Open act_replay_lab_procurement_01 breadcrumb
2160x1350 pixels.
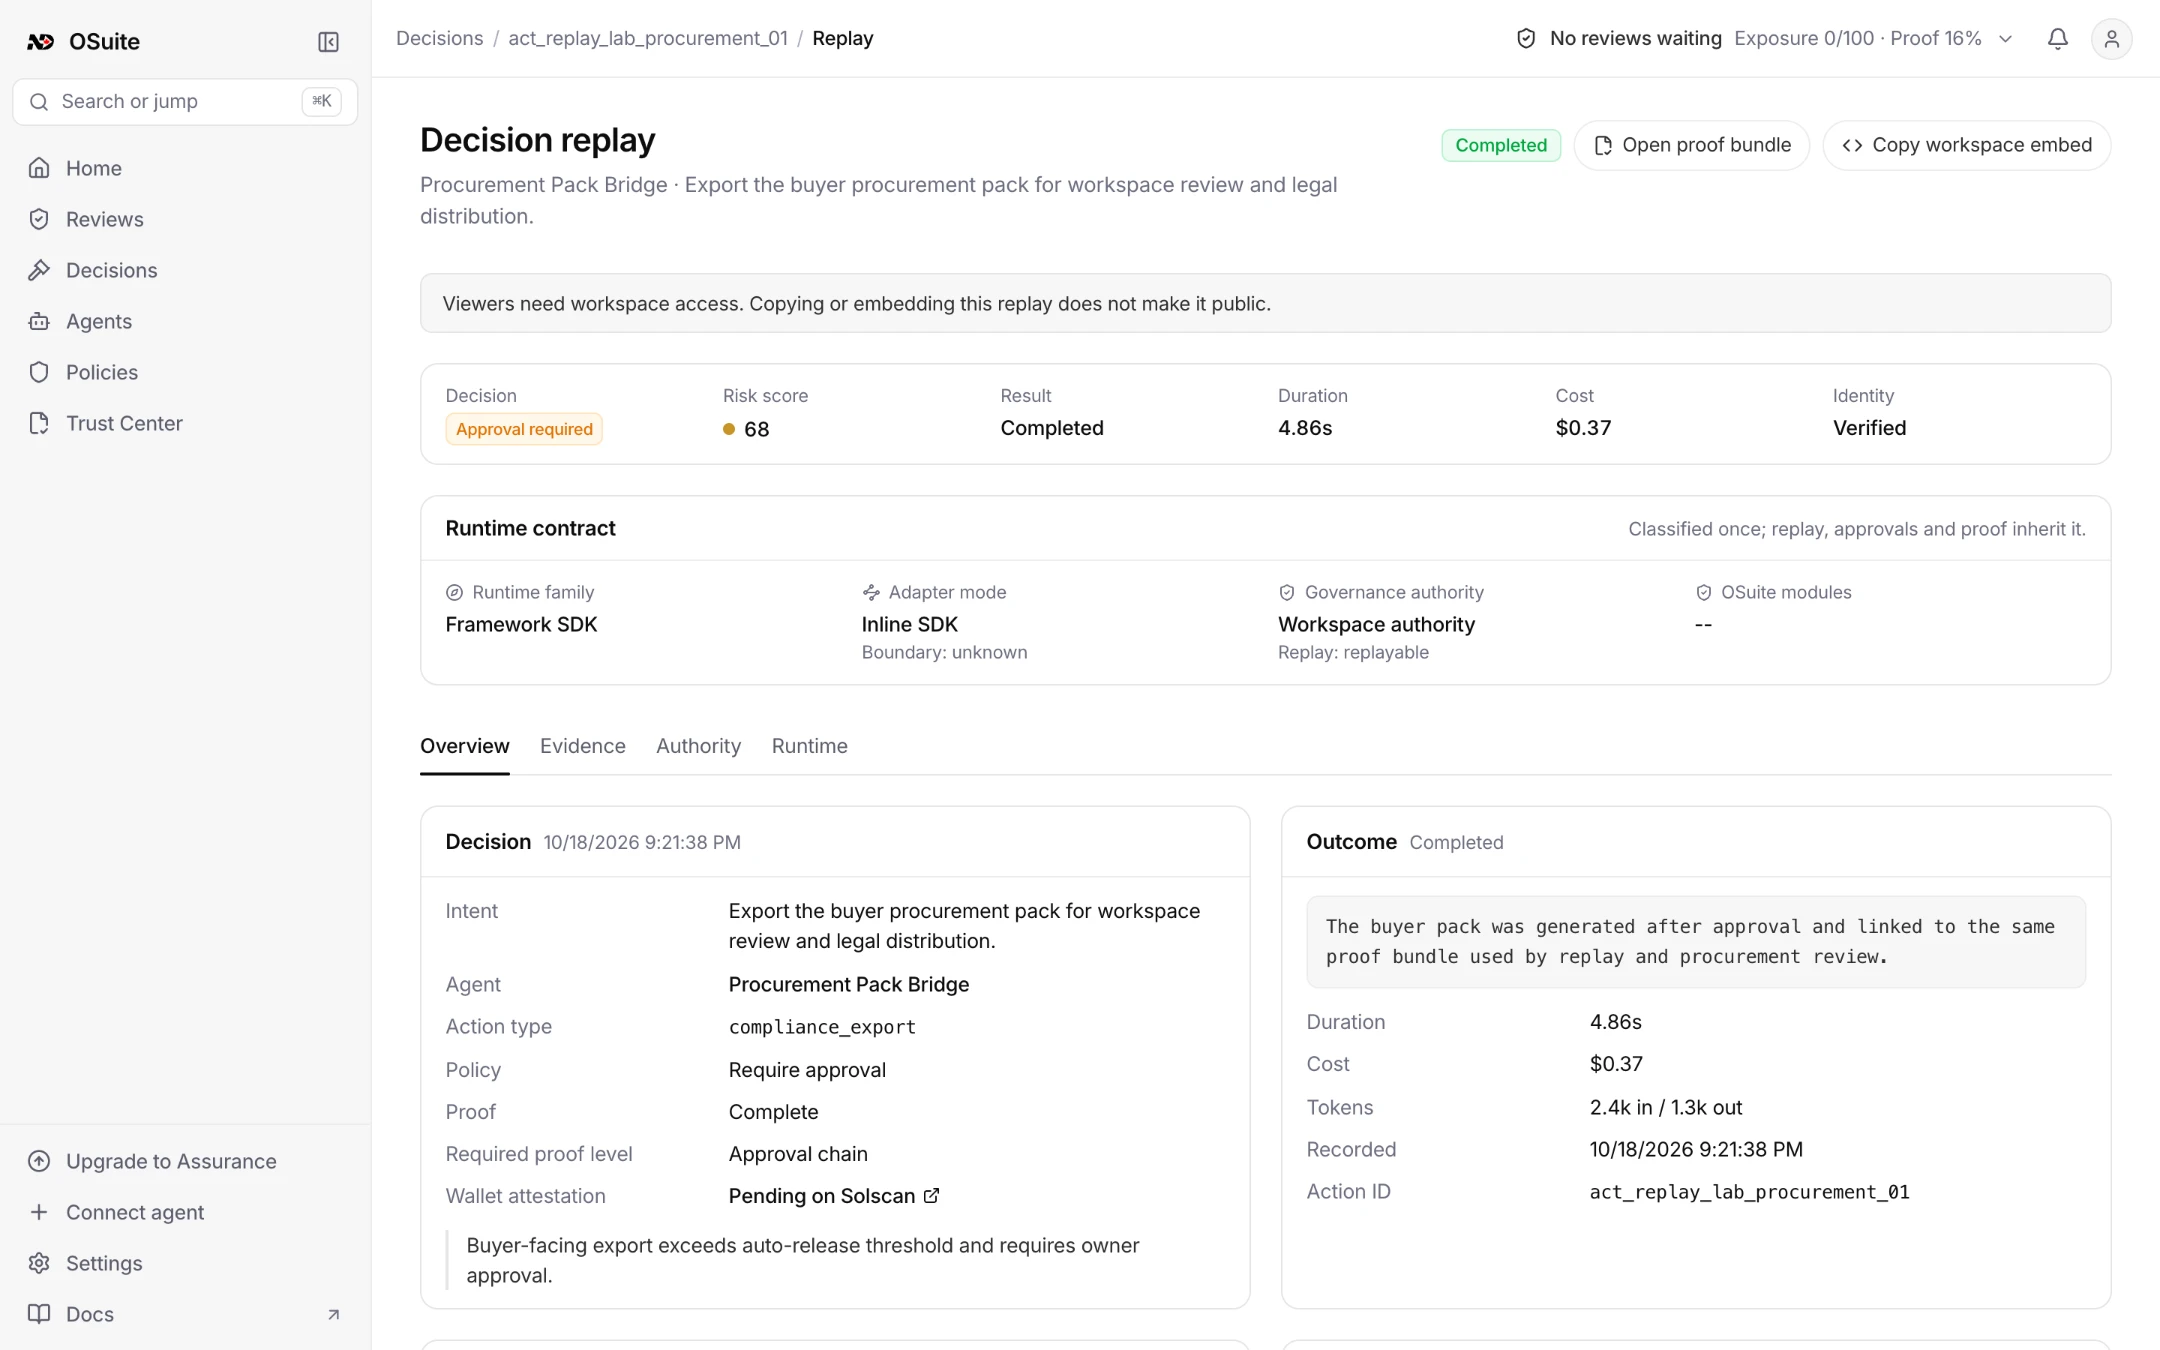(648, 38)
